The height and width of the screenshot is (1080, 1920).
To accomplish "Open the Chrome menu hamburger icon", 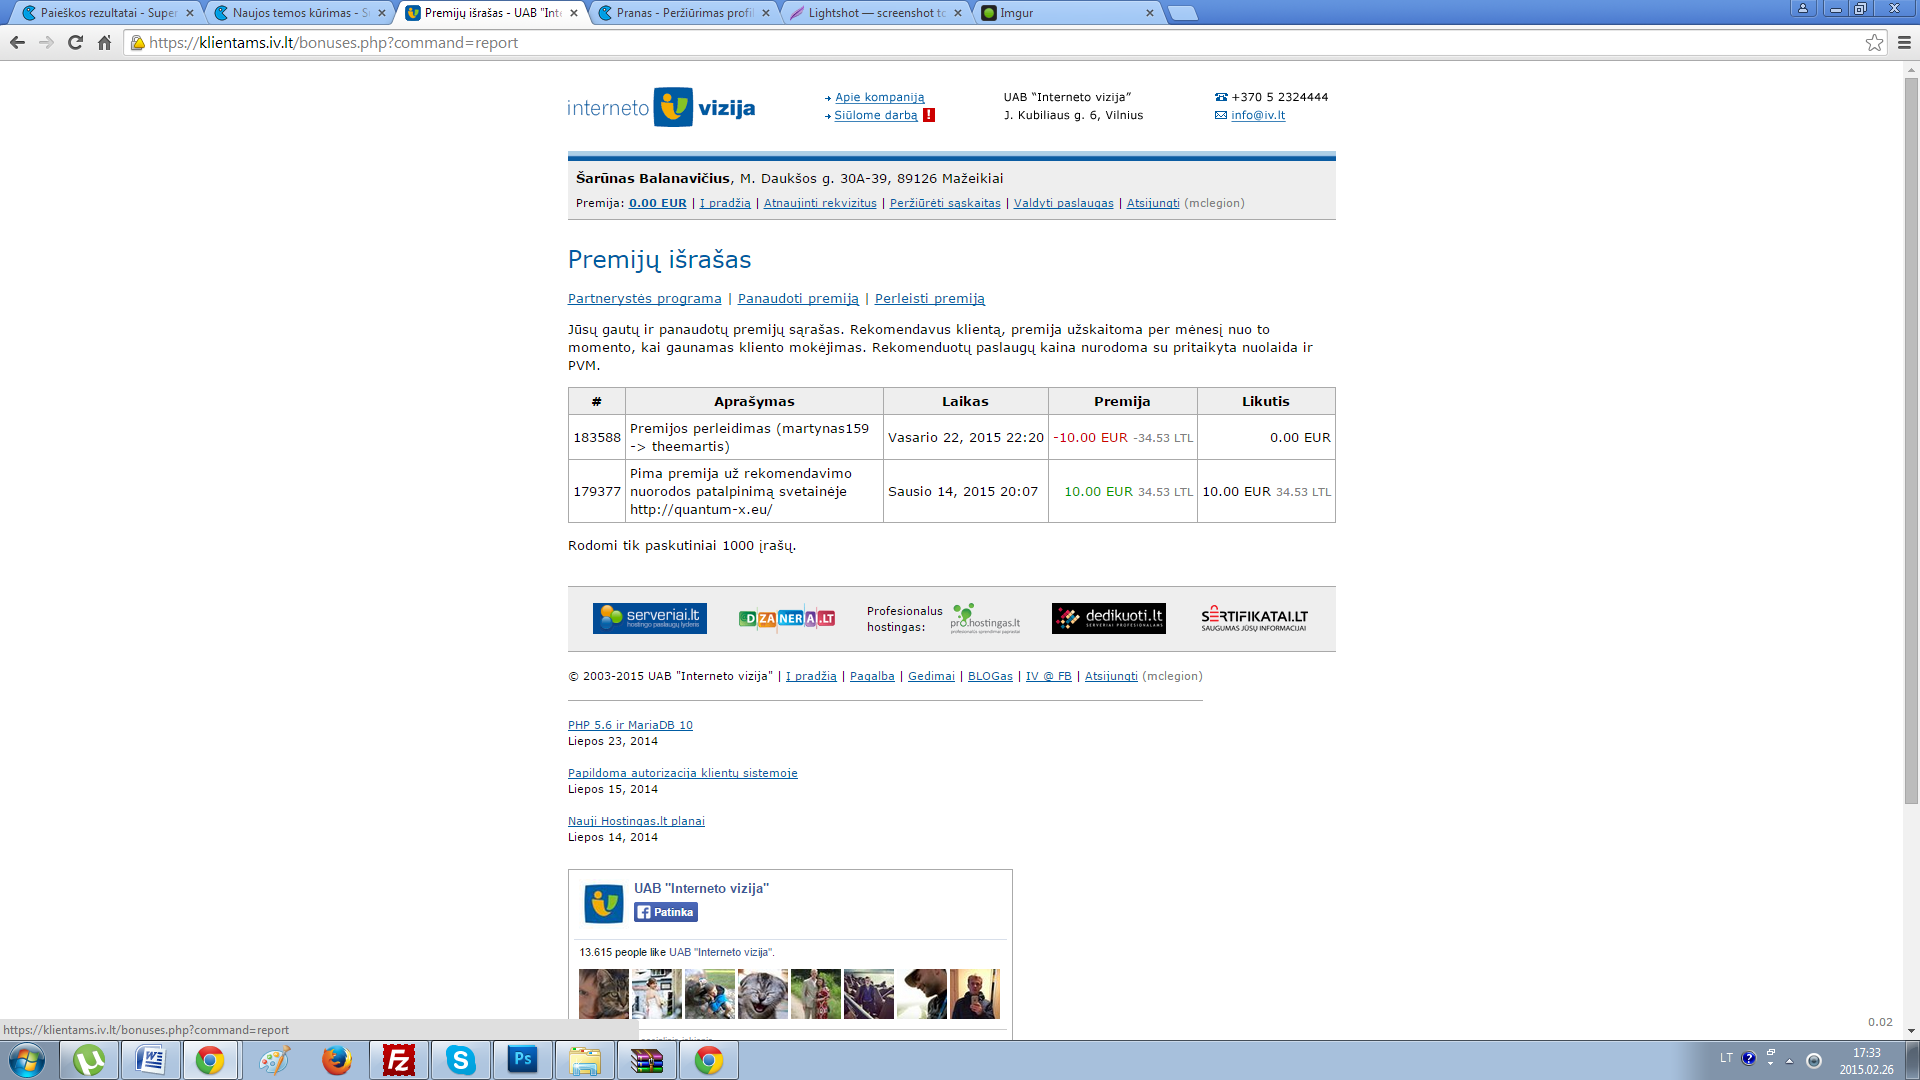I will (x=1904, y=42).
